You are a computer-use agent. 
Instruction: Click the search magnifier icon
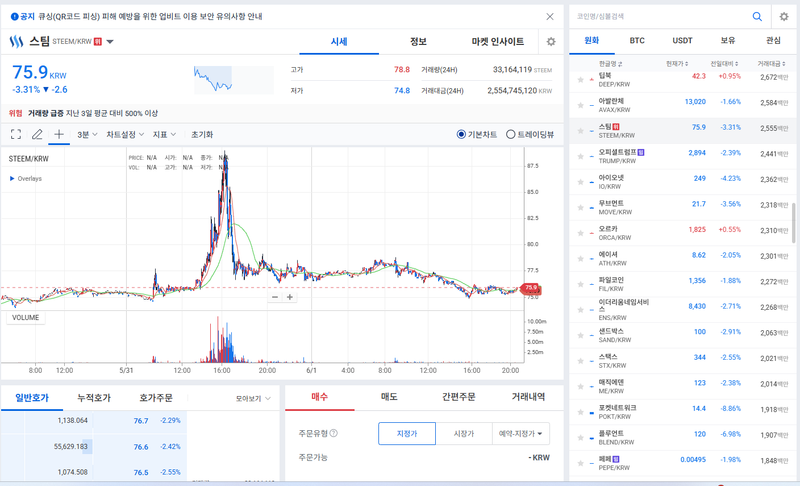[757, 17]
